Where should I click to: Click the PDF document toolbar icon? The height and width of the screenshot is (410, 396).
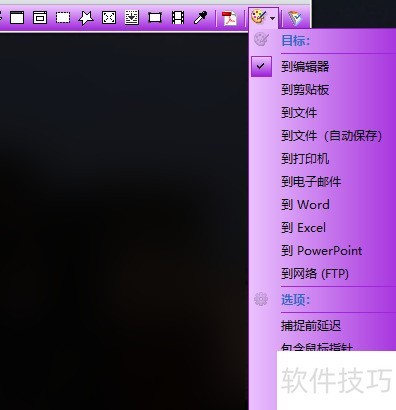[229, 18]
